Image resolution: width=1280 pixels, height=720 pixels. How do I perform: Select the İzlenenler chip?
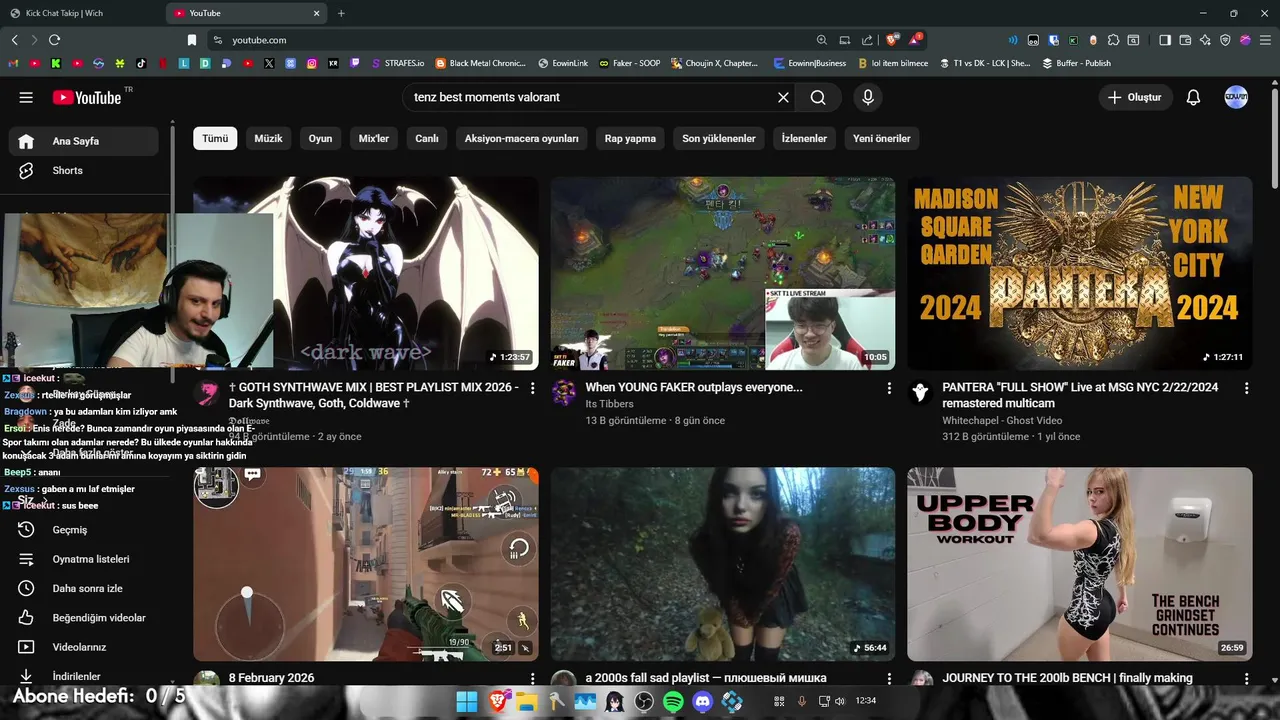(804, 138)
